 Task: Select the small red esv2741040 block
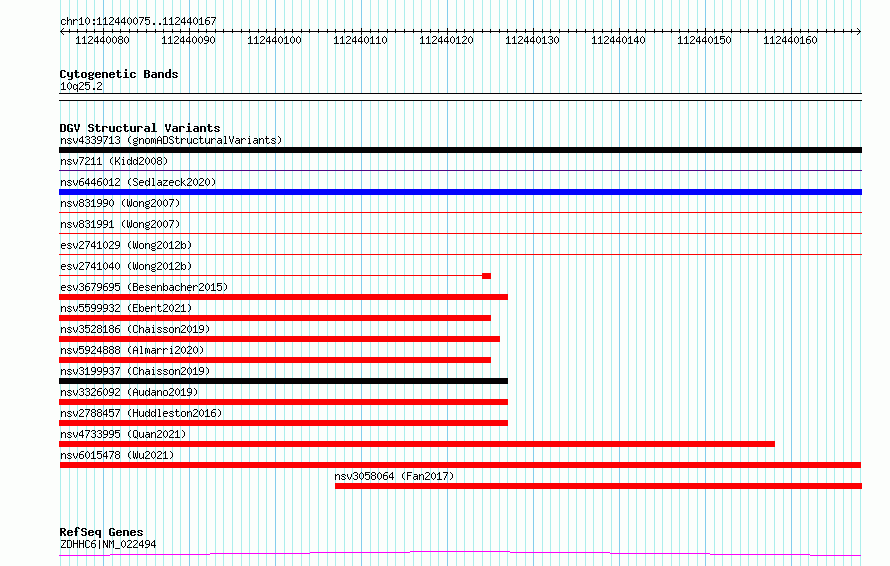pyautogui.click(x=486, y=276)
